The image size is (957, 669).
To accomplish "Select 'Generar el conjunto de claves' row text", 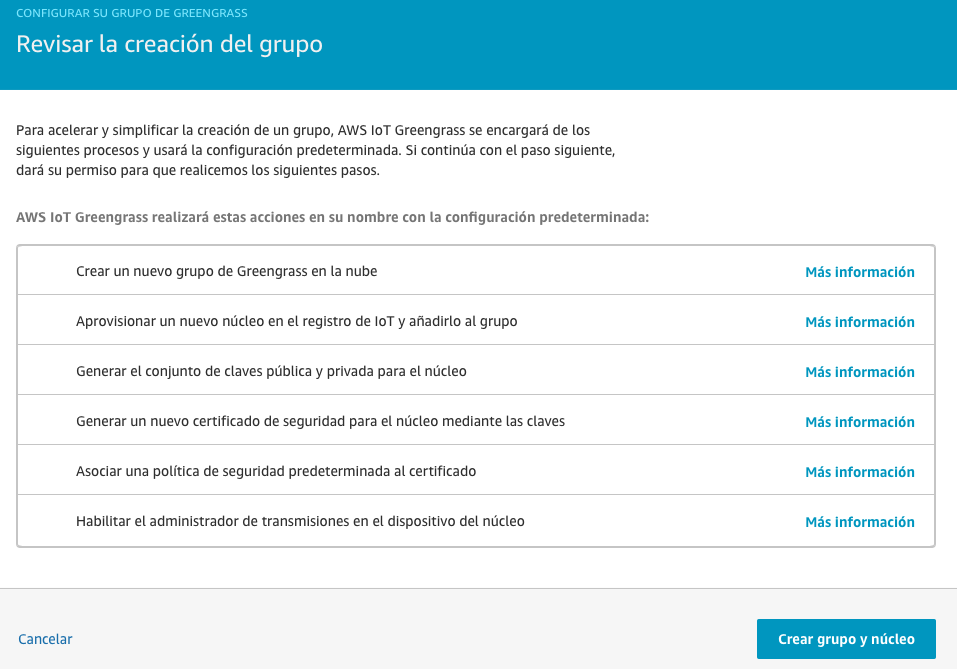I will (271, 372).
